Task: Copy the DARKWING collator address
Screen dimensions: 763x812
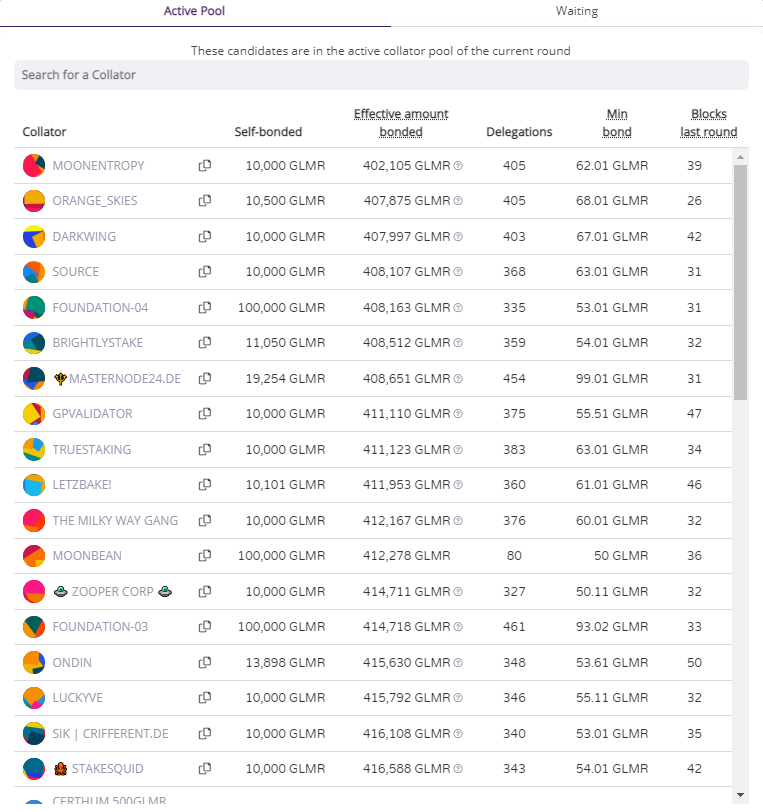Action: [205, 237]
